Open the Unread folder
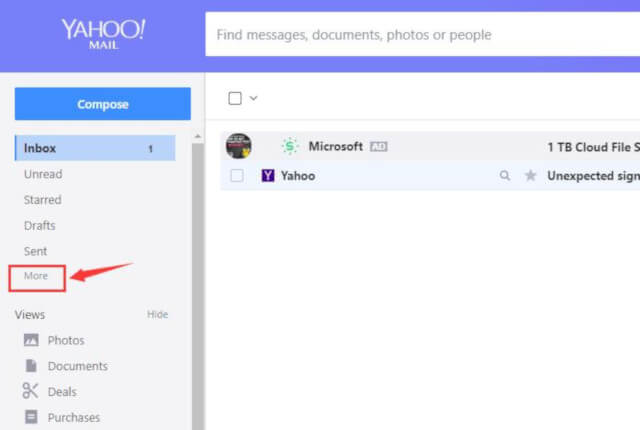This screenshot has height=430, width=640. click(43, 174)
